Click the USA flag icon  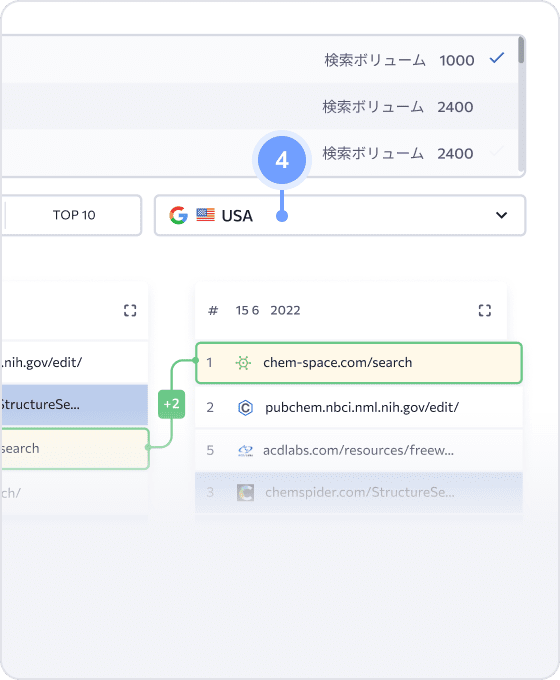206,215
